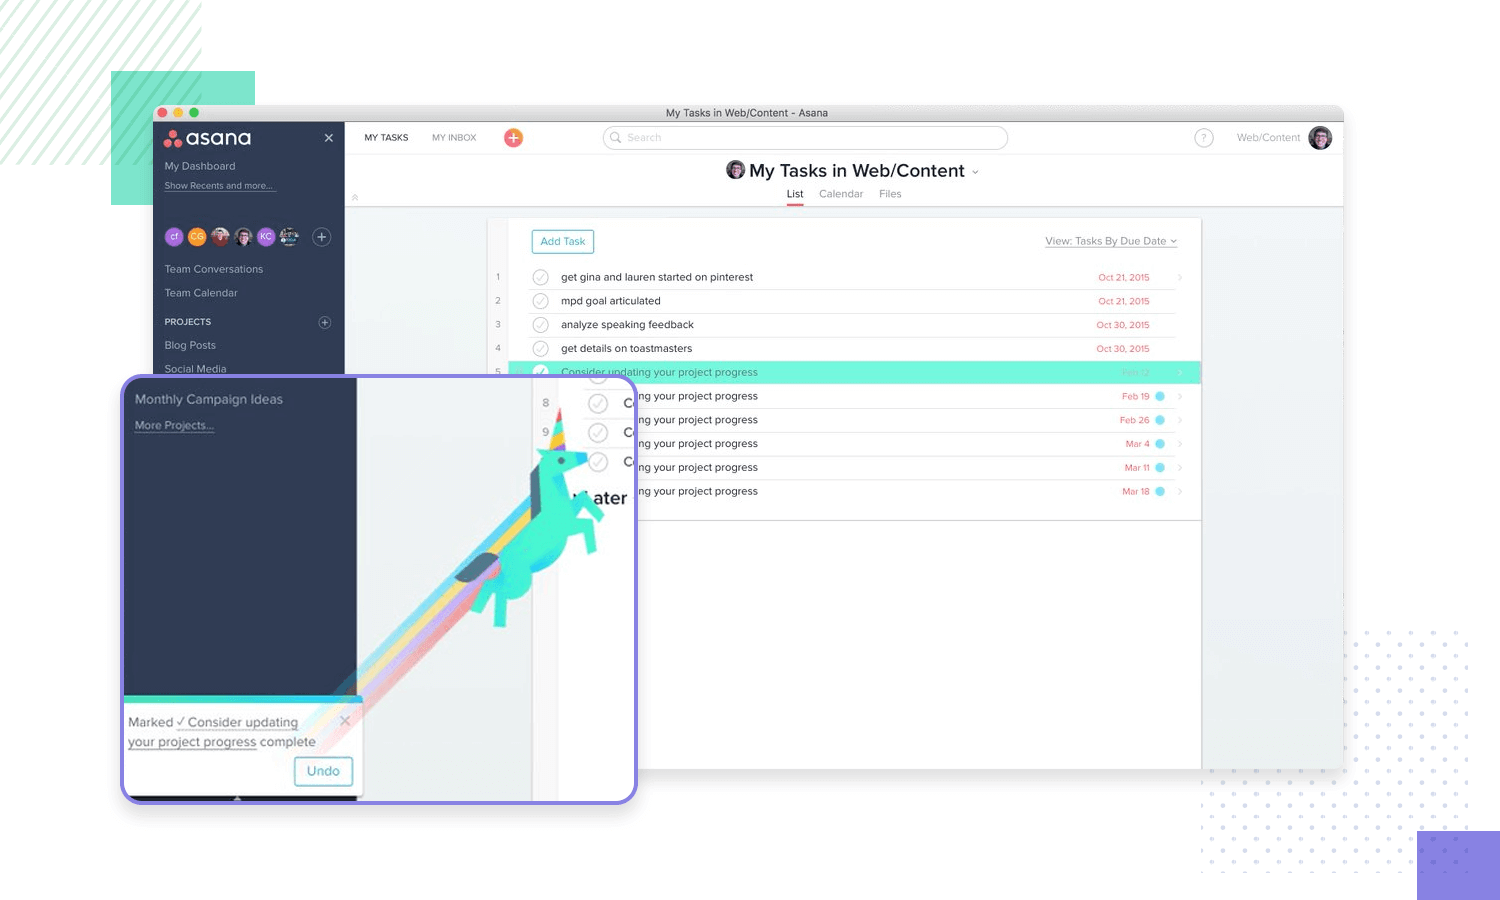Image resolution: width=1500 pixels, height=900 pixels.
Task: Click the magnifier icon in the search bar
Action: (616, 138)
